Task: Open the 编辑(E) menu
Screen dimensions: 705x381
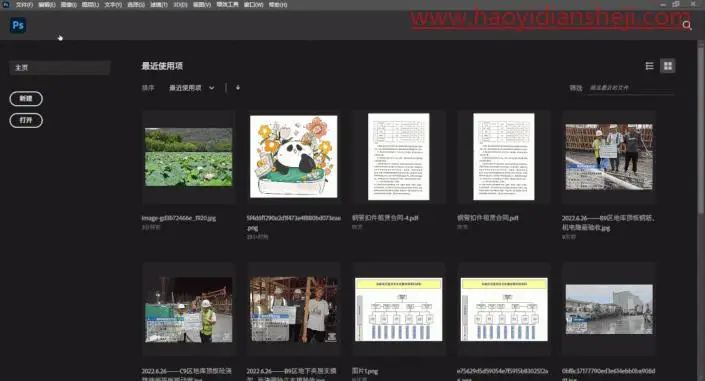Action: (47, 4)
